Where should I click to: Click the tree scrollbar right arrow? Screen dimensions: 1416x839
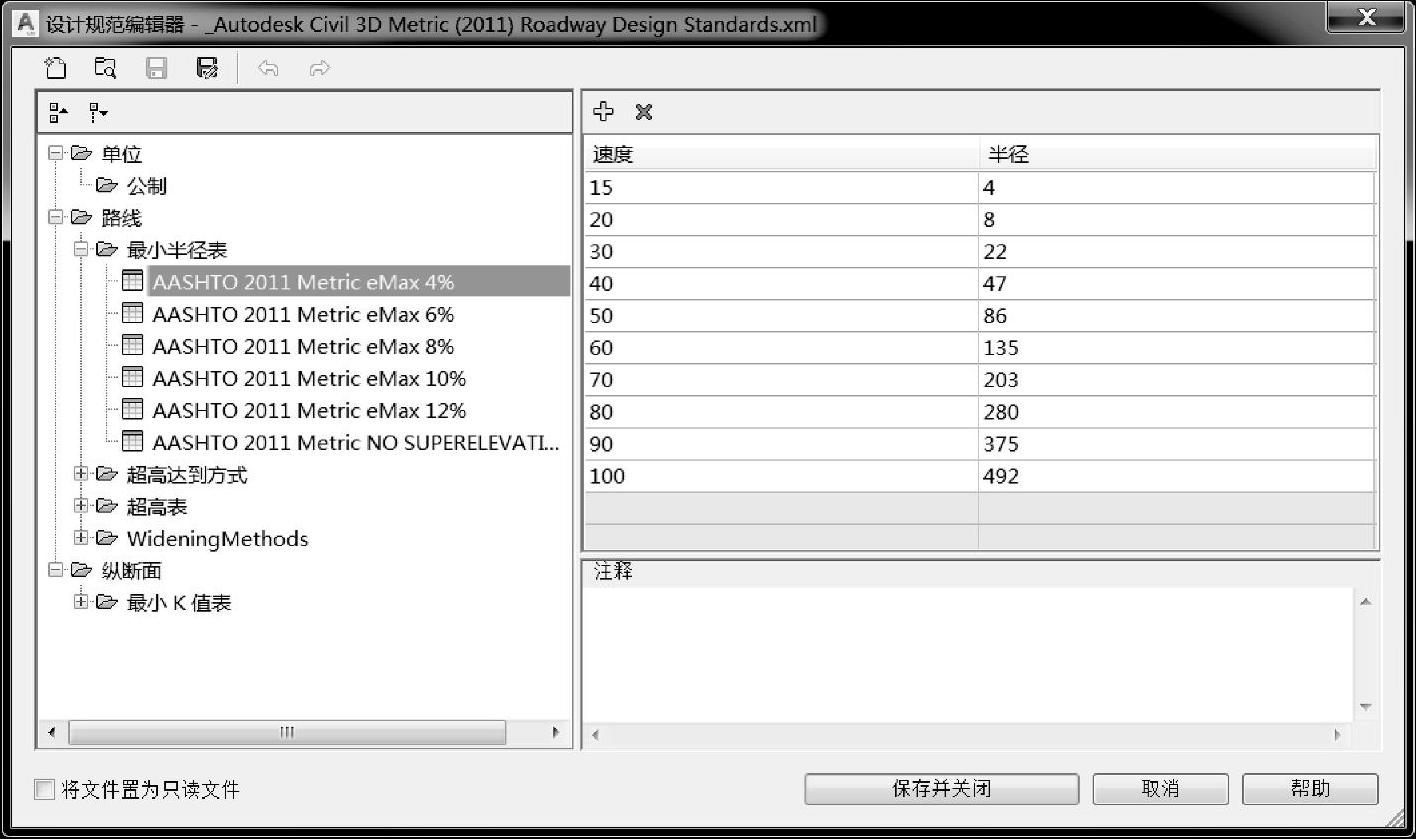tap(557, 732)
